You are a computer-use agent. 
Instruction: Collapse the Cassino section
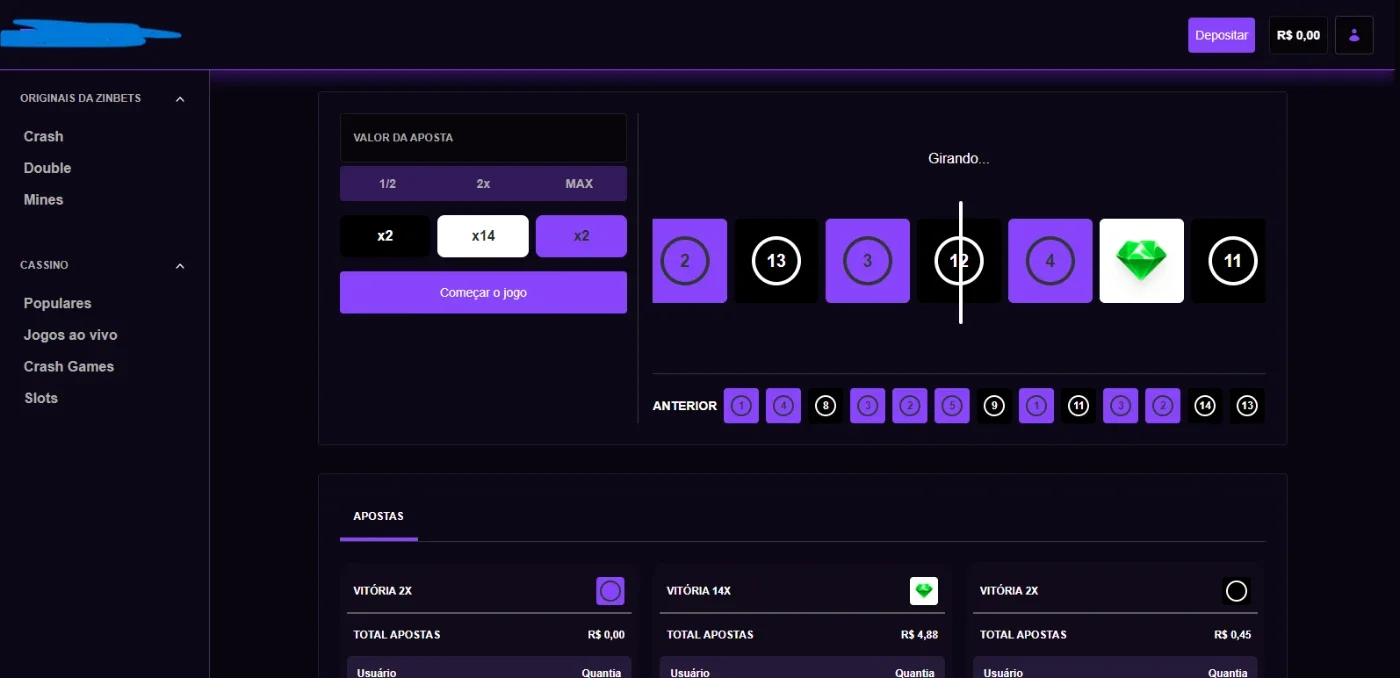pos(180,266)
